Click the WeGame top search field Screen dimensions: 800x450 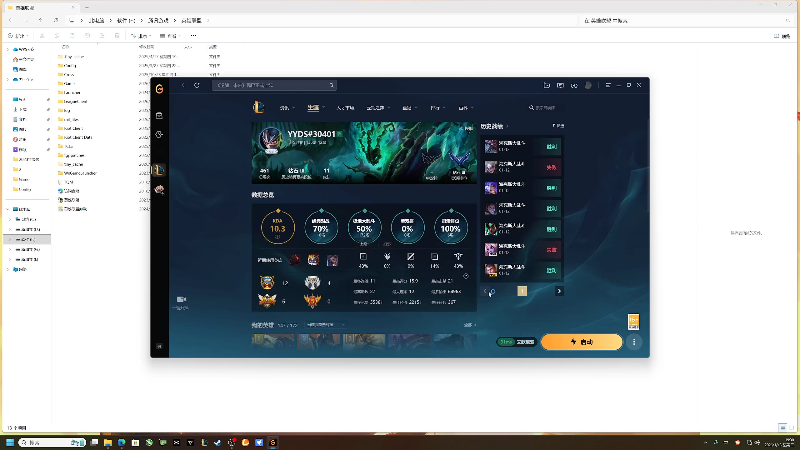pos(274,85)
